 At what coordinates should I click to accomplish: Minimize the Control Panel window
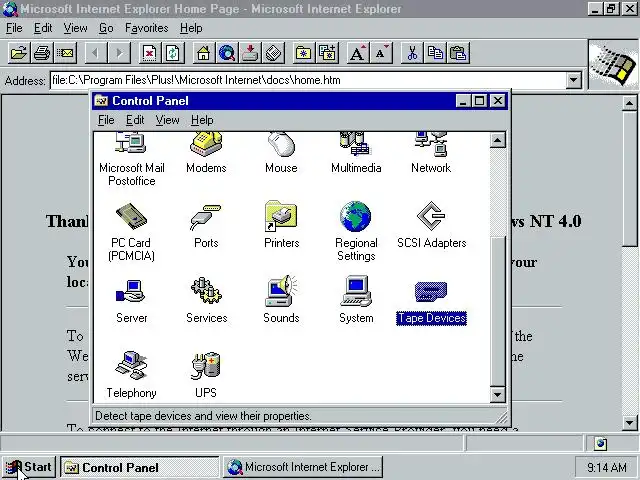click(463, 101)
